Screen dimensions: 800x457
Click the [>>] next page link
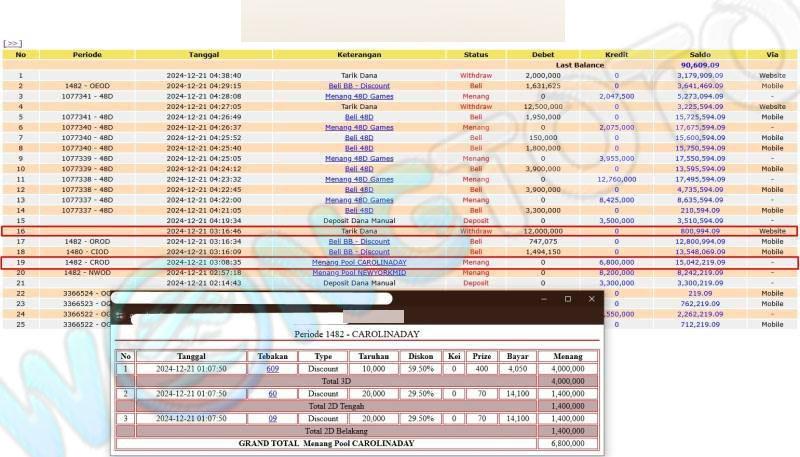tap(12, 44)
